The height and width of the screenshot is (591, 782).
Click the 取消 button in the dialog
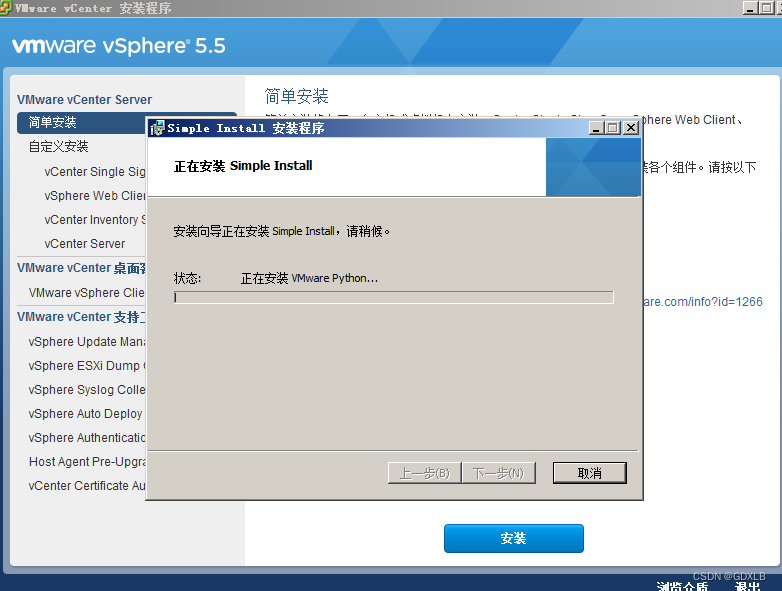[x=589, y=473]
